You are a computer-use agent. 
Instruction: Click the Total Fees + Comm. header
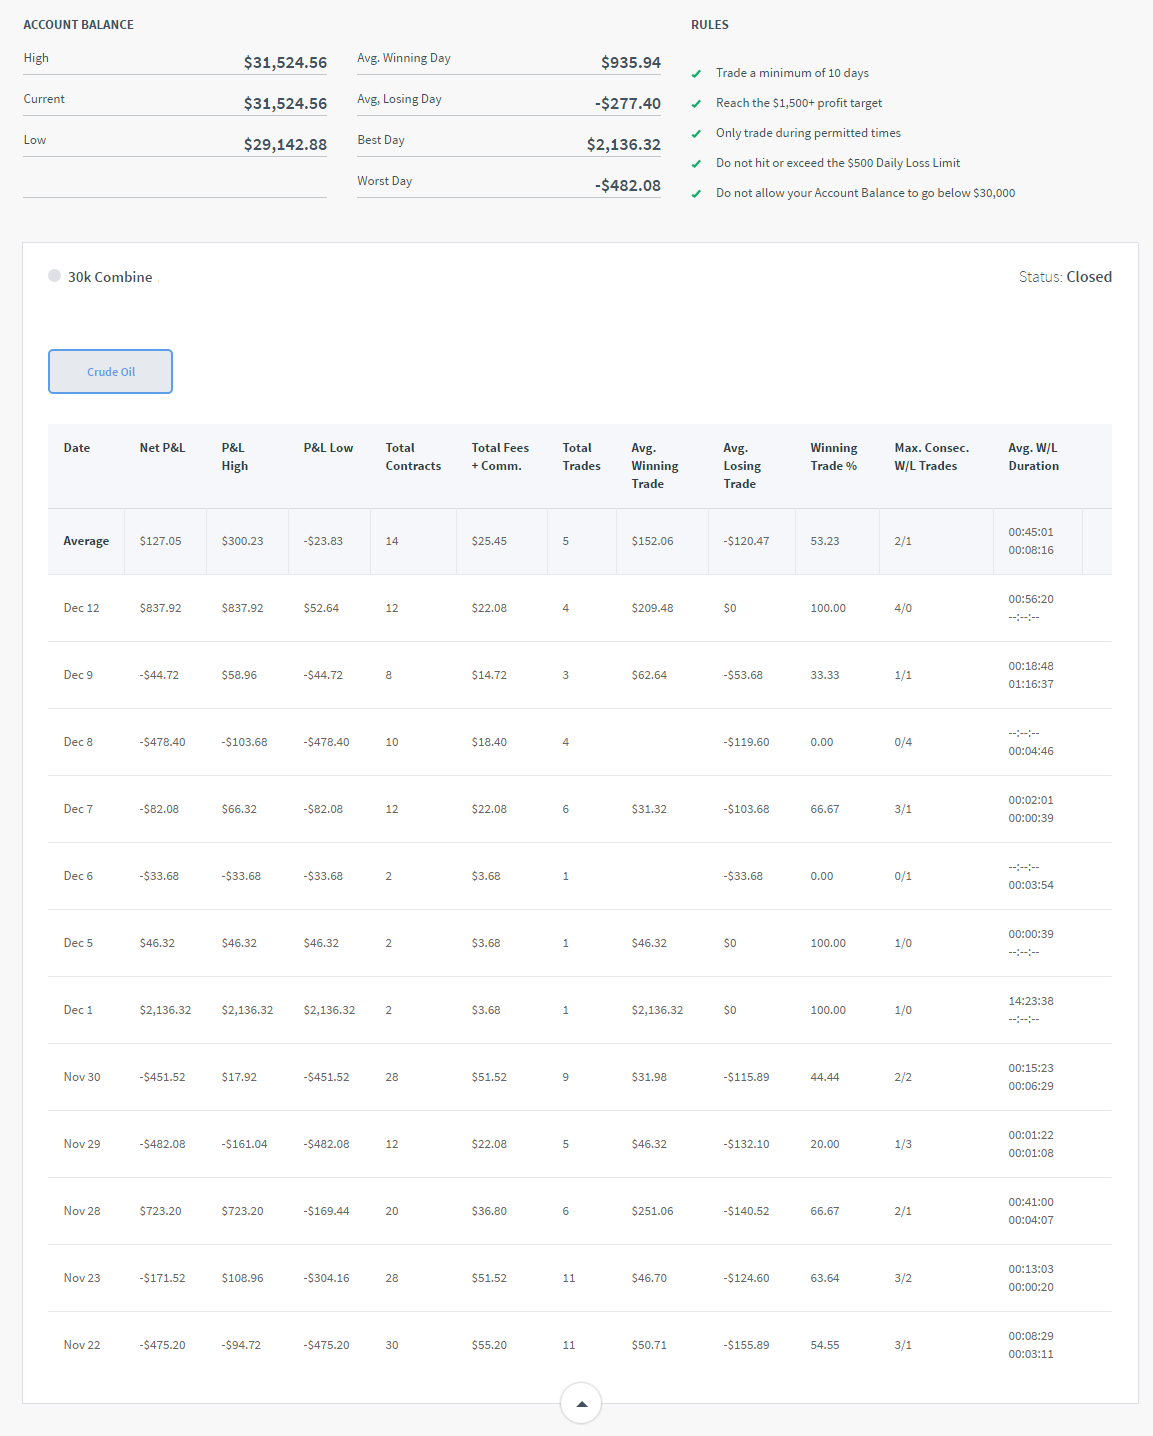click(500, 457)
